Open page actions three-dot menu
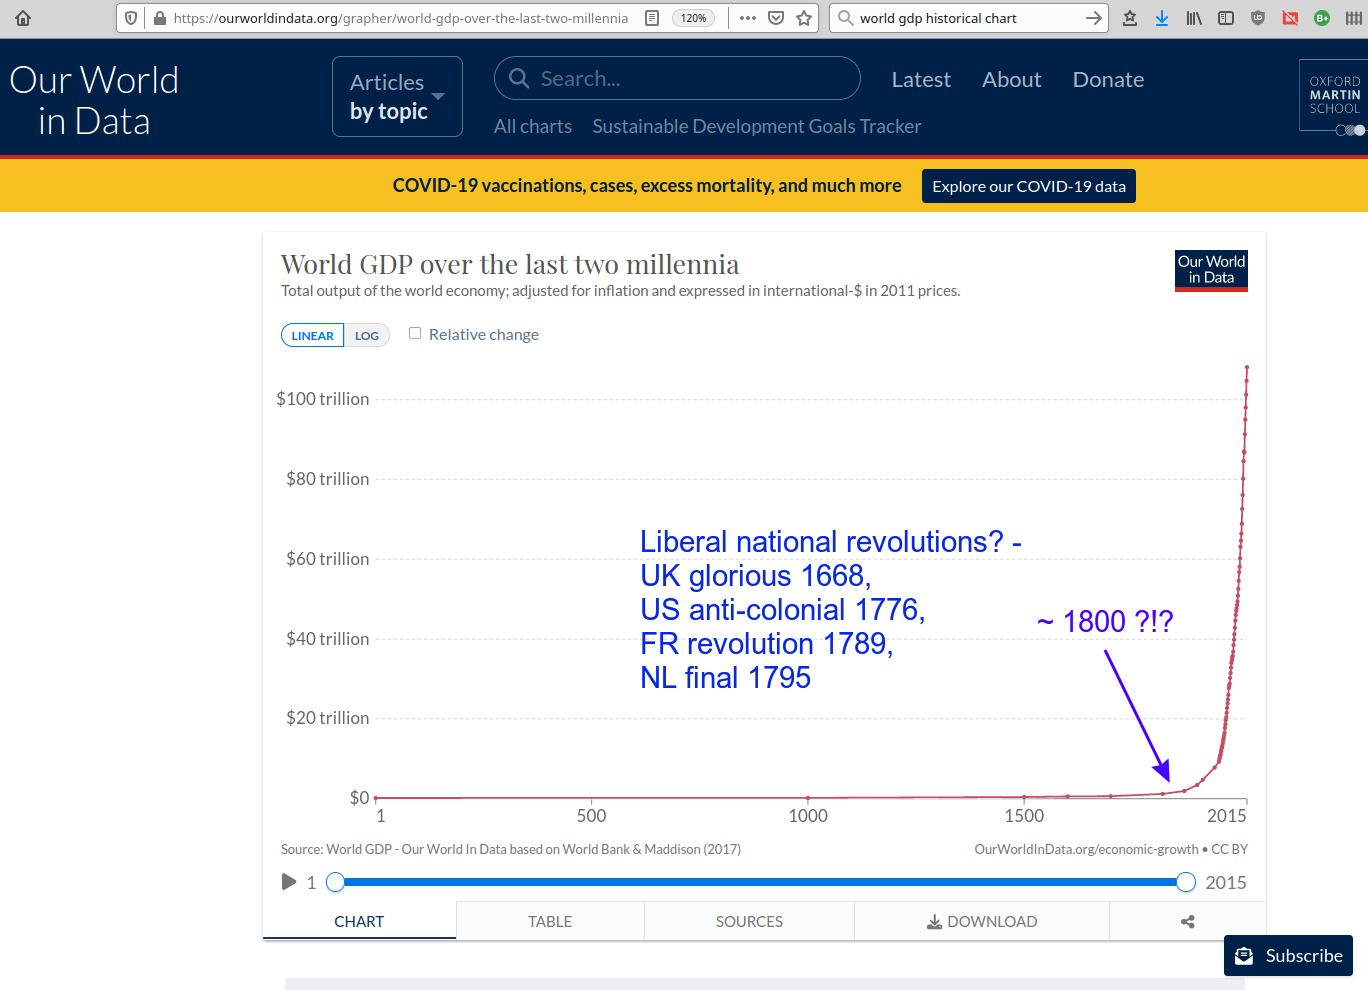This screenshot has width=1368, height=990. [748, 18]
